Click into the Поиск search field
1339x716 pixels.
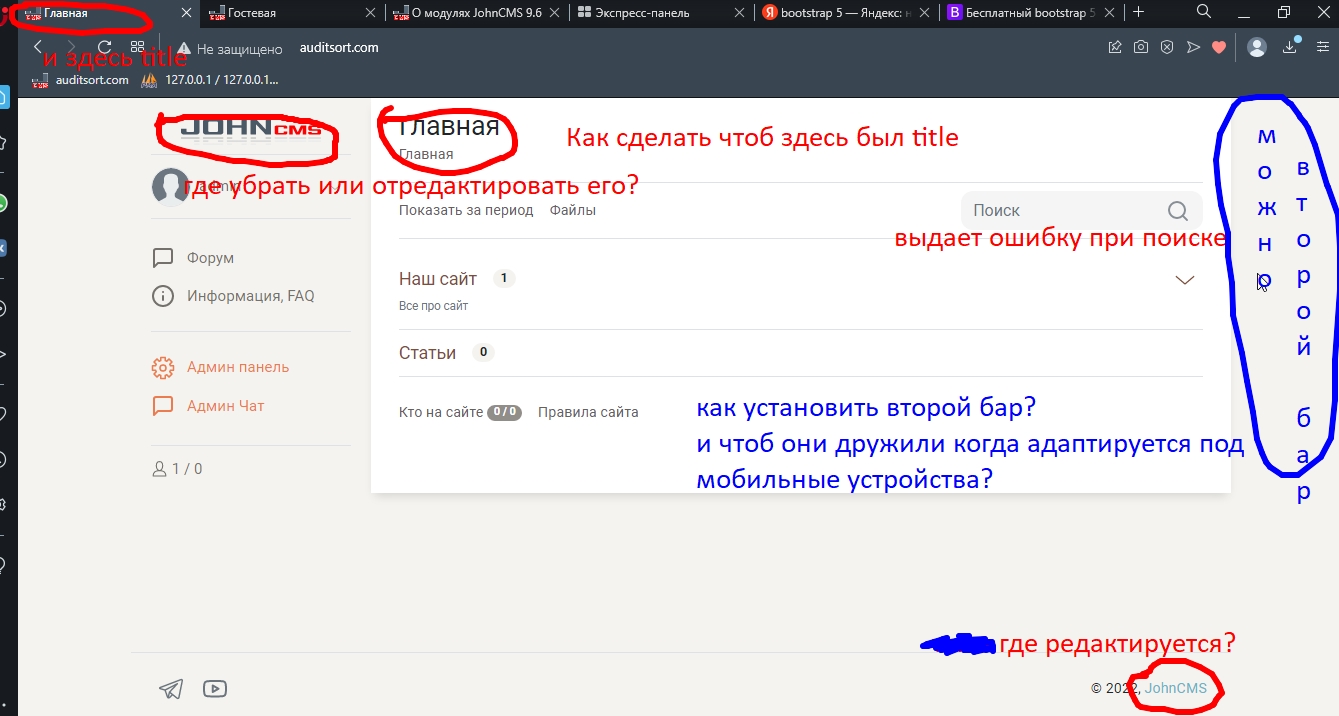[1060, 211]
